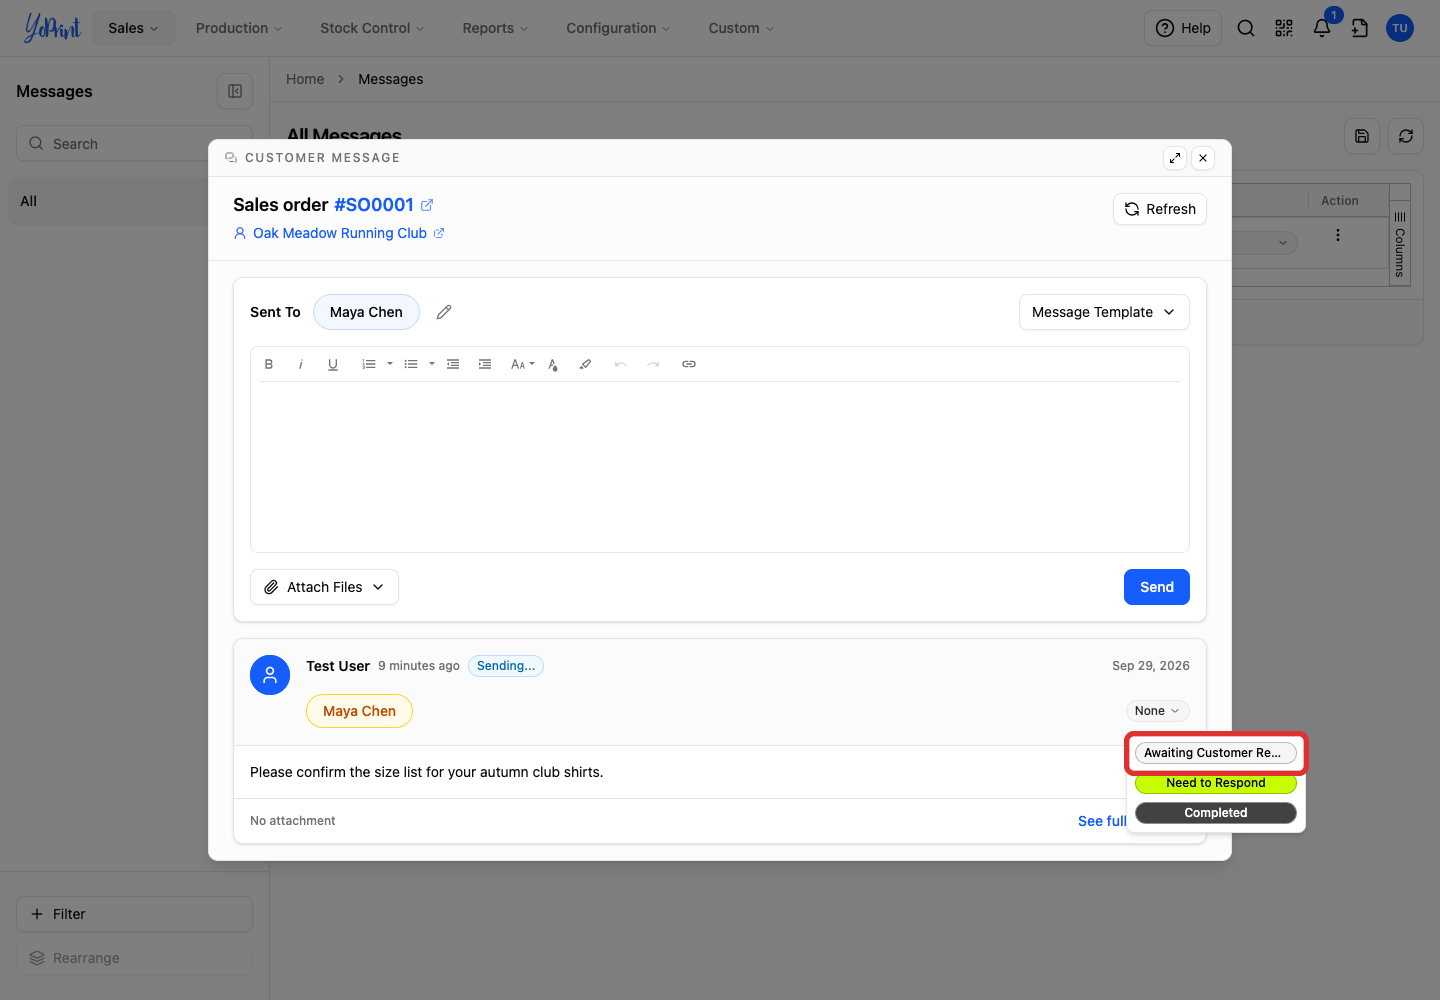
Task: Click the Maya Chen recipient chip
Action: point(366,312)
